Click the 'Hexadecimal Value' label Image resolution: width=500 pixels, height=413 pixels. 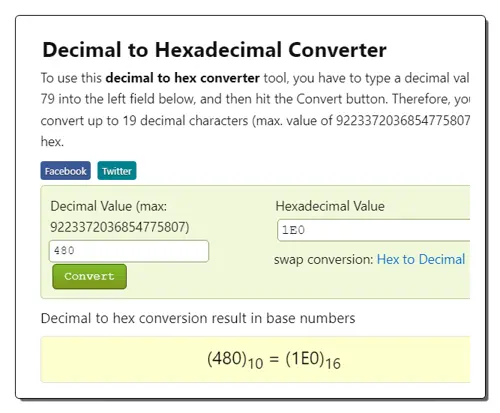pyautogui.click(x=330, y=206)
